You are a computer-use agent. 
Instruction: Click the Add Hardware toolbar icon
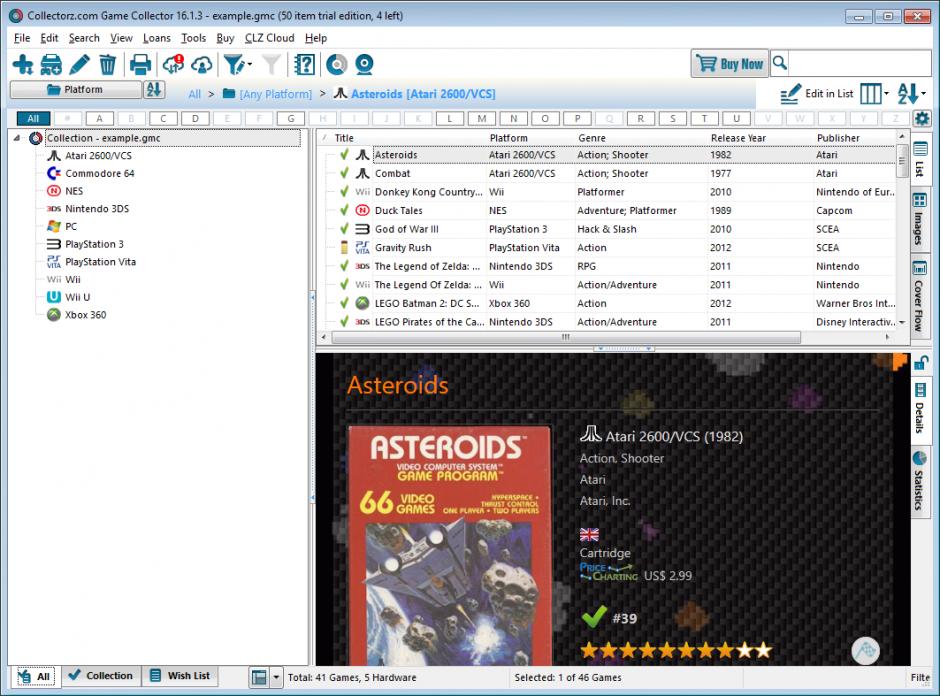tap(51, 64)
